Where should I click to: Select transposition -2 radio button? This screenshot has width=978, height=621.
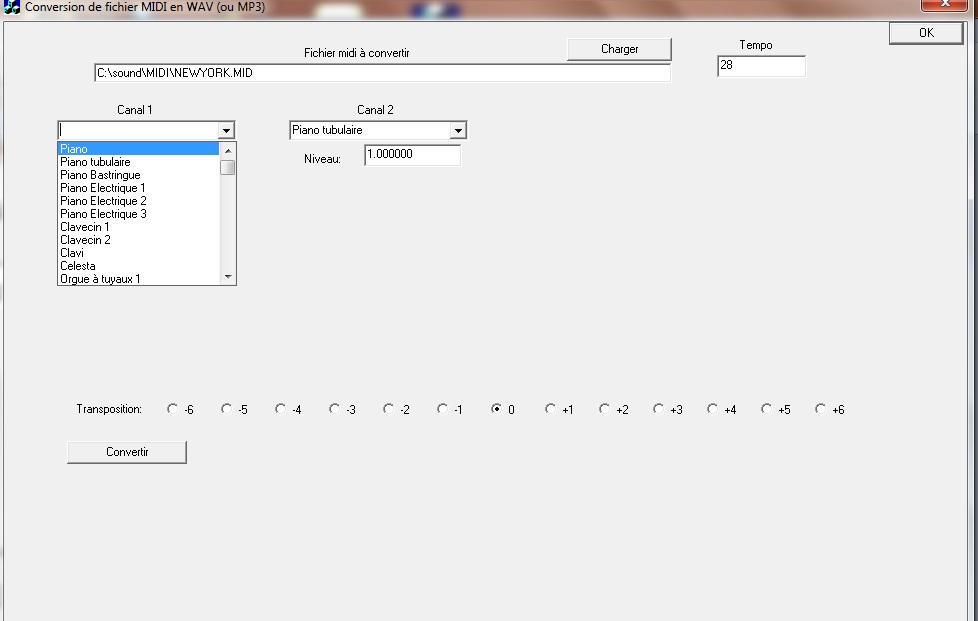pos(389,409)
